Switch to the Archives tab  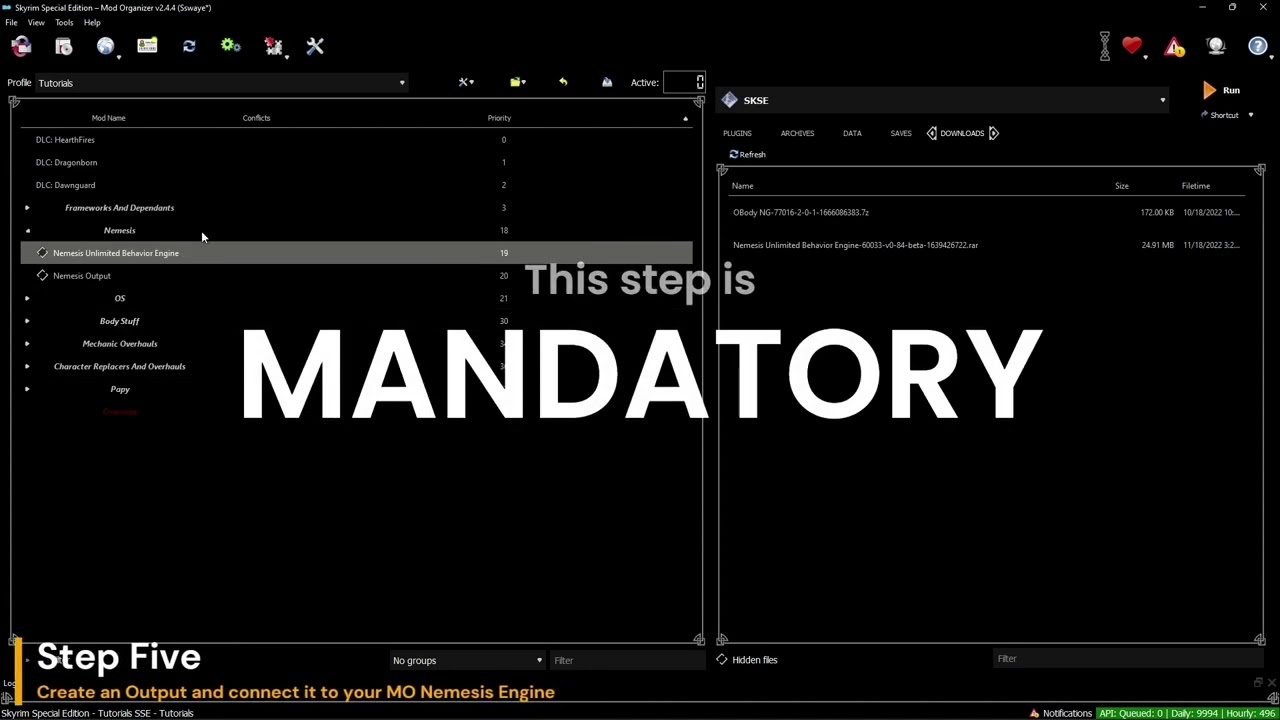797,133
